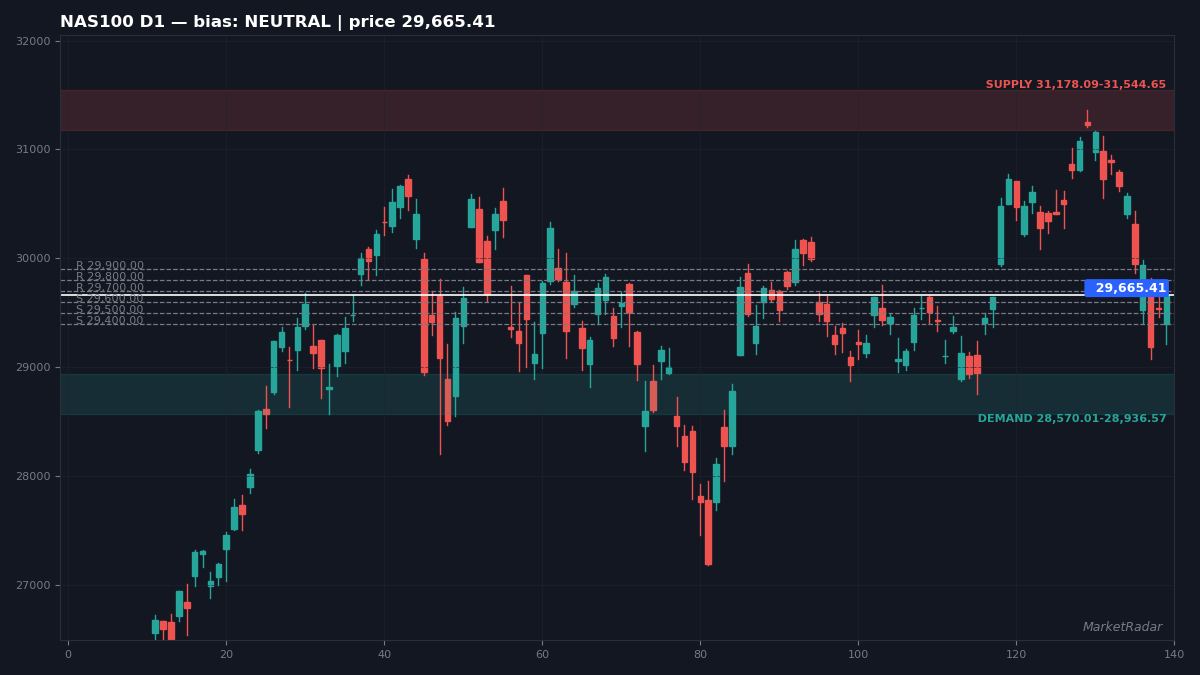Click the S 29,500.00 support label

(110, 310)
